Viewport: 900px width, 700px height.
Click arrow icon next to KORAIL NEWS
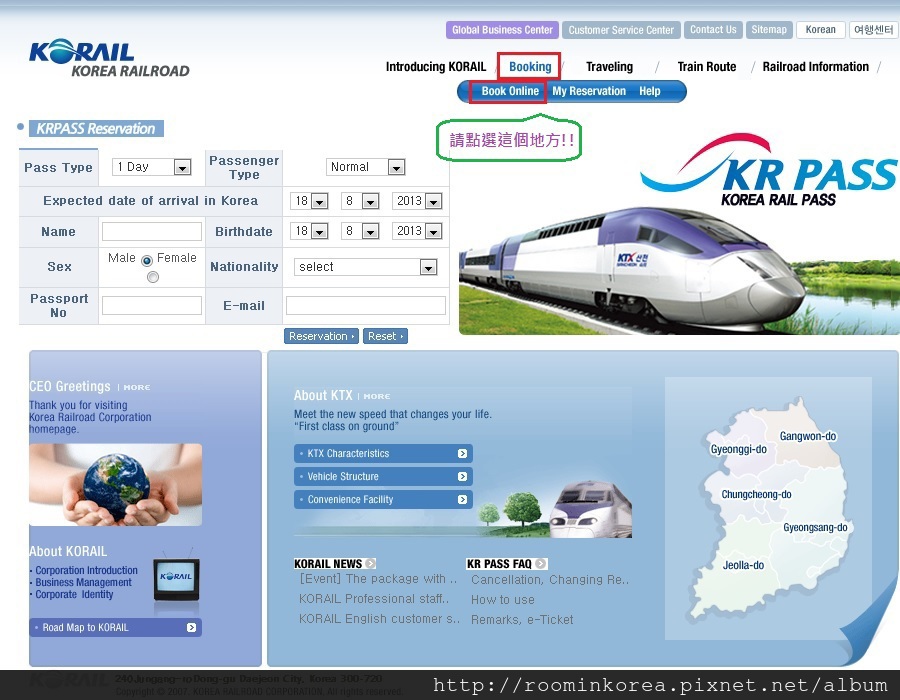[x=370, y=563]
